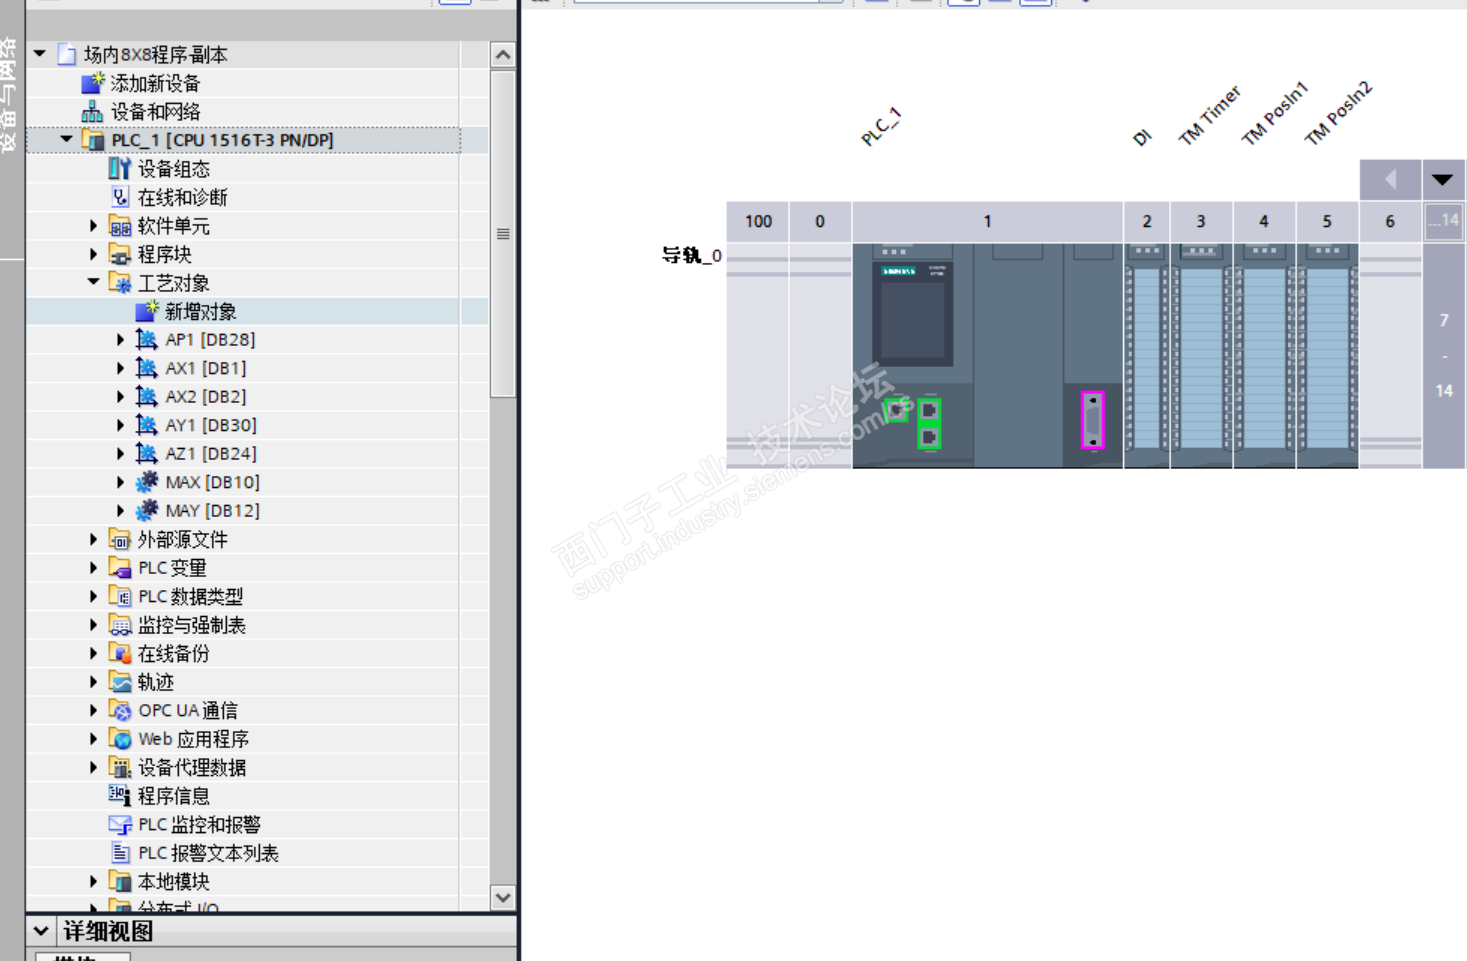The height and width of the screenshot is (961, 1467).
Task: Select the AP1 [DB28] axis icon
Action: pyautogui.click(x=147, y=340)
